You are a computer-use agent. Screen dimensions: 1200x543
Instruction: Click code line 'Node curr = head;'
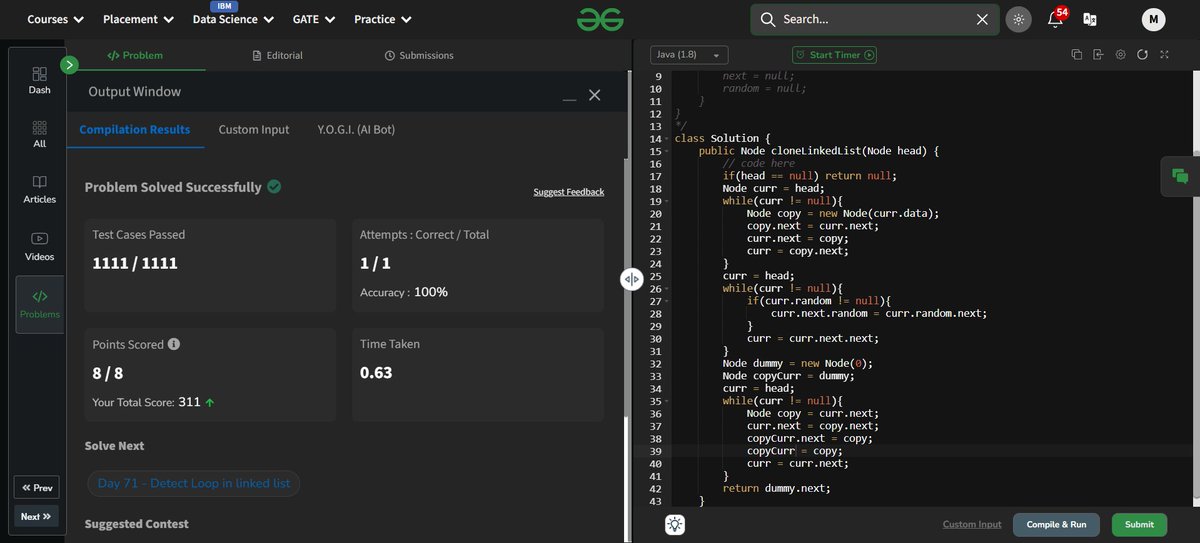[x=774, y=188]
